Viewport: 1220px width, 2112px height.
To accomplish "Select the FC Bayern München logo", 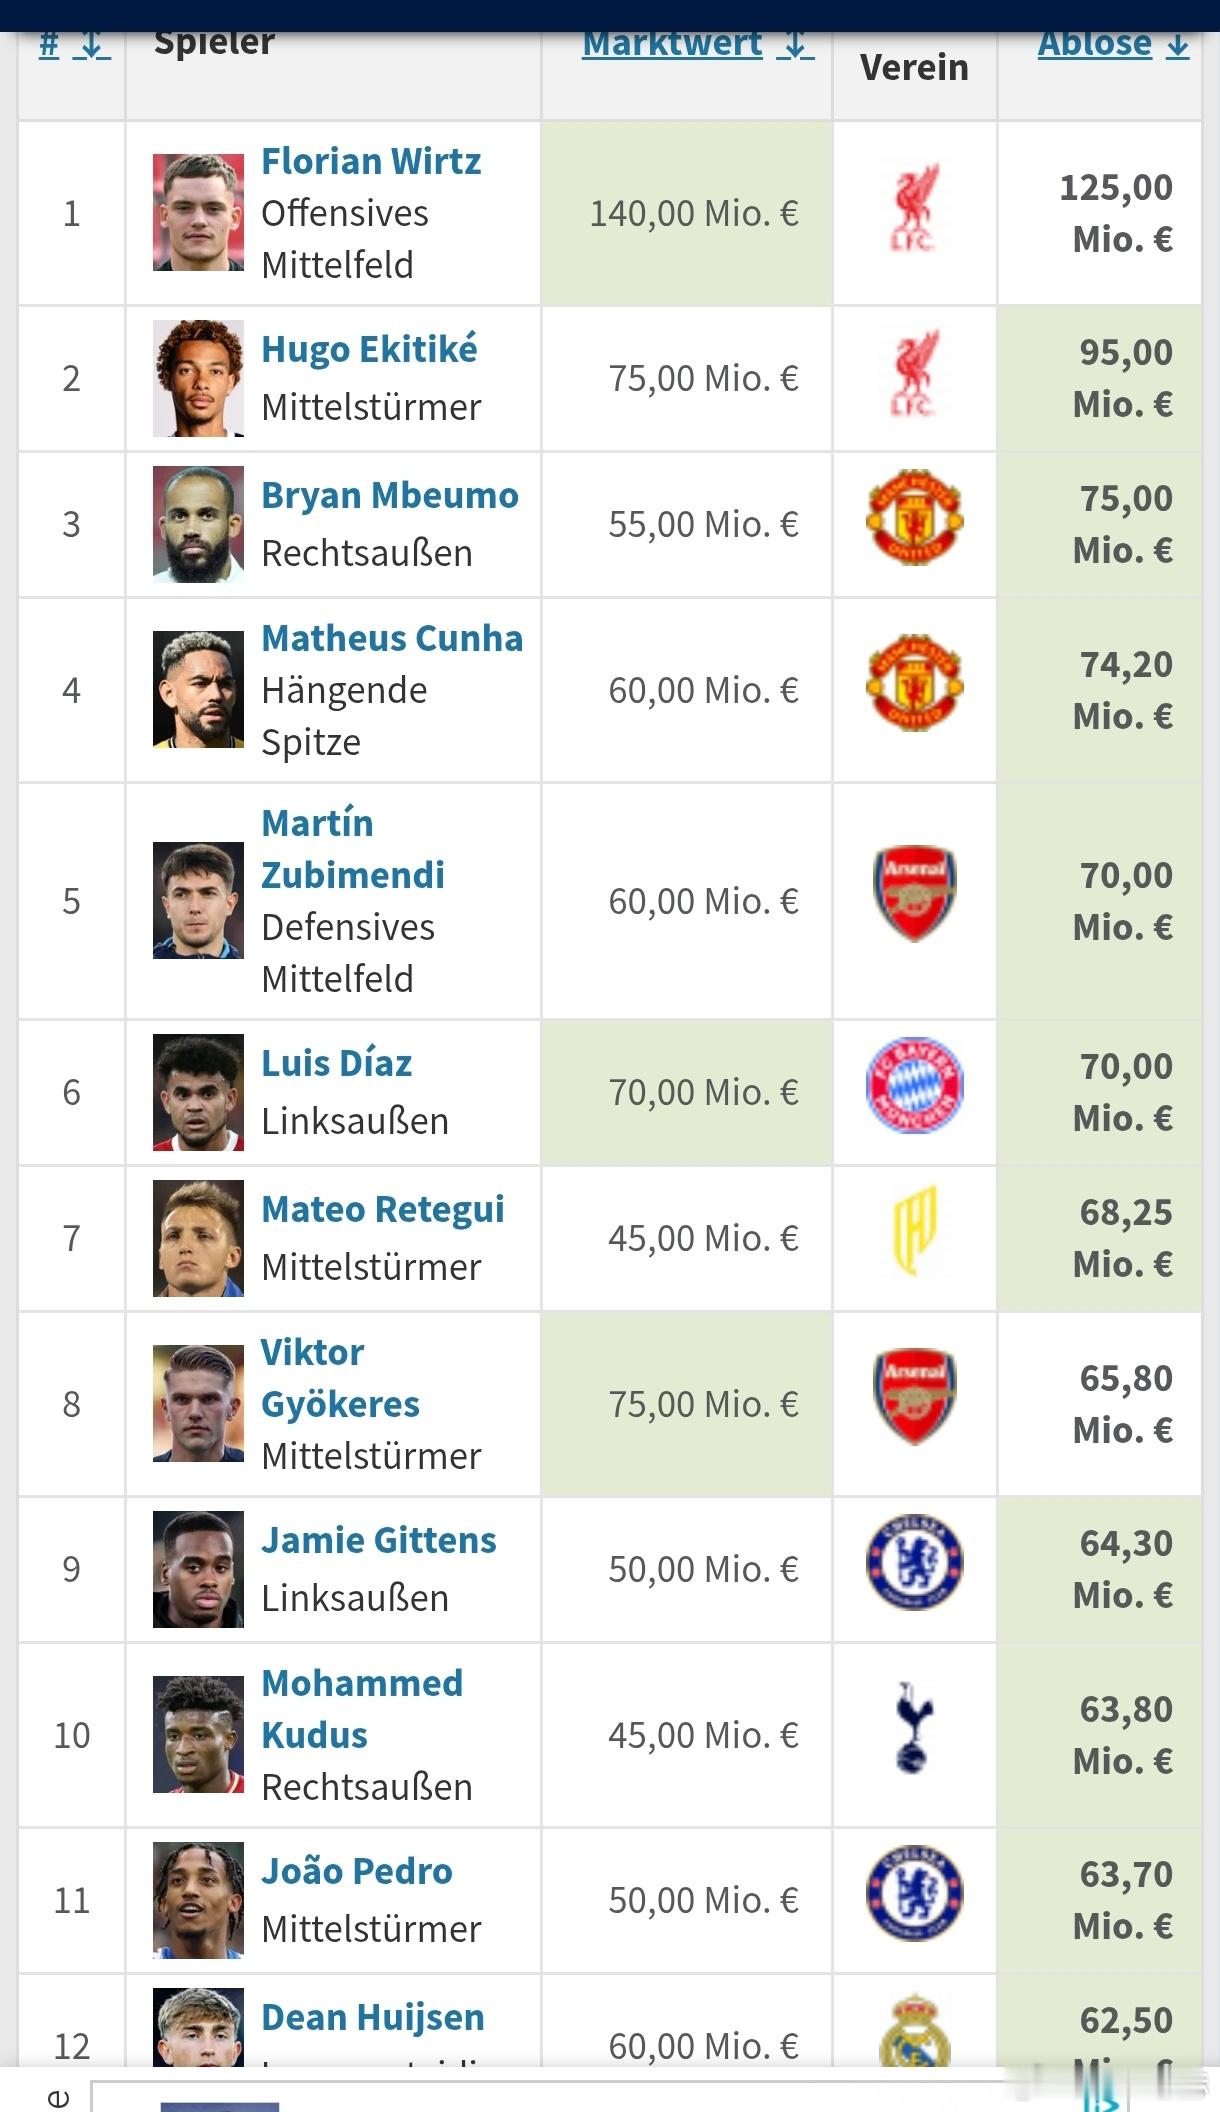I will click(914, 1085).
